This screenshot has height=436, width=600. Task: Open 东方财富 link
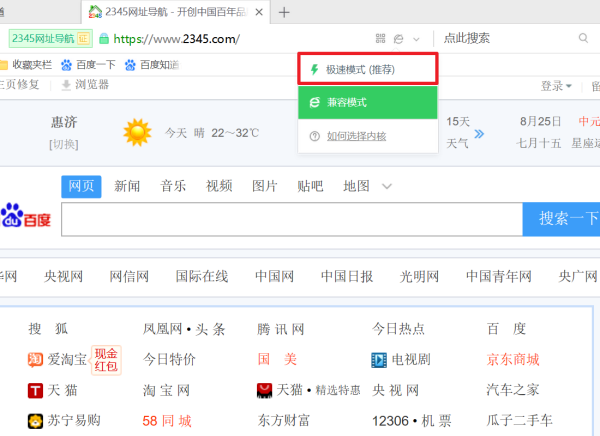point(284,420)
